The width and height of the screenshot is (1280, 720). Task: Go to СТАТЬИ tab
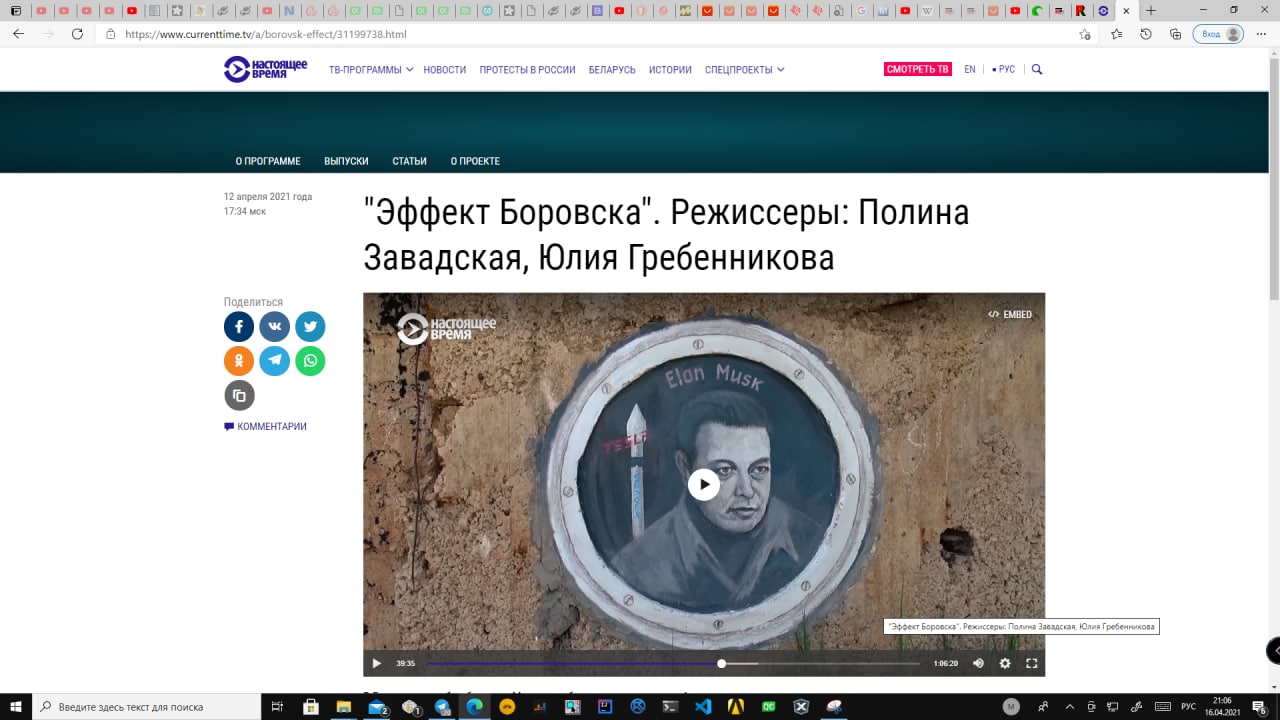[409, 161]
